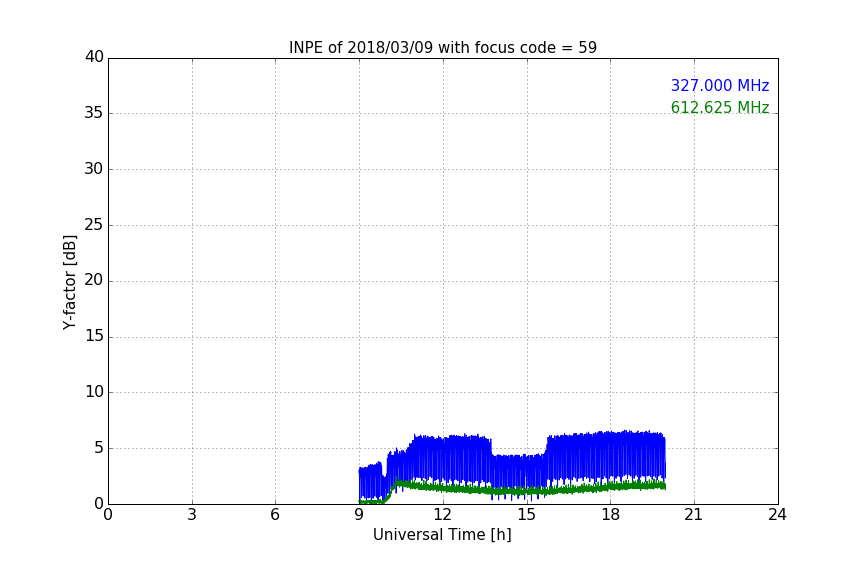
Task: Click the y-axis tick label "20"
Action: coord(94,280)
